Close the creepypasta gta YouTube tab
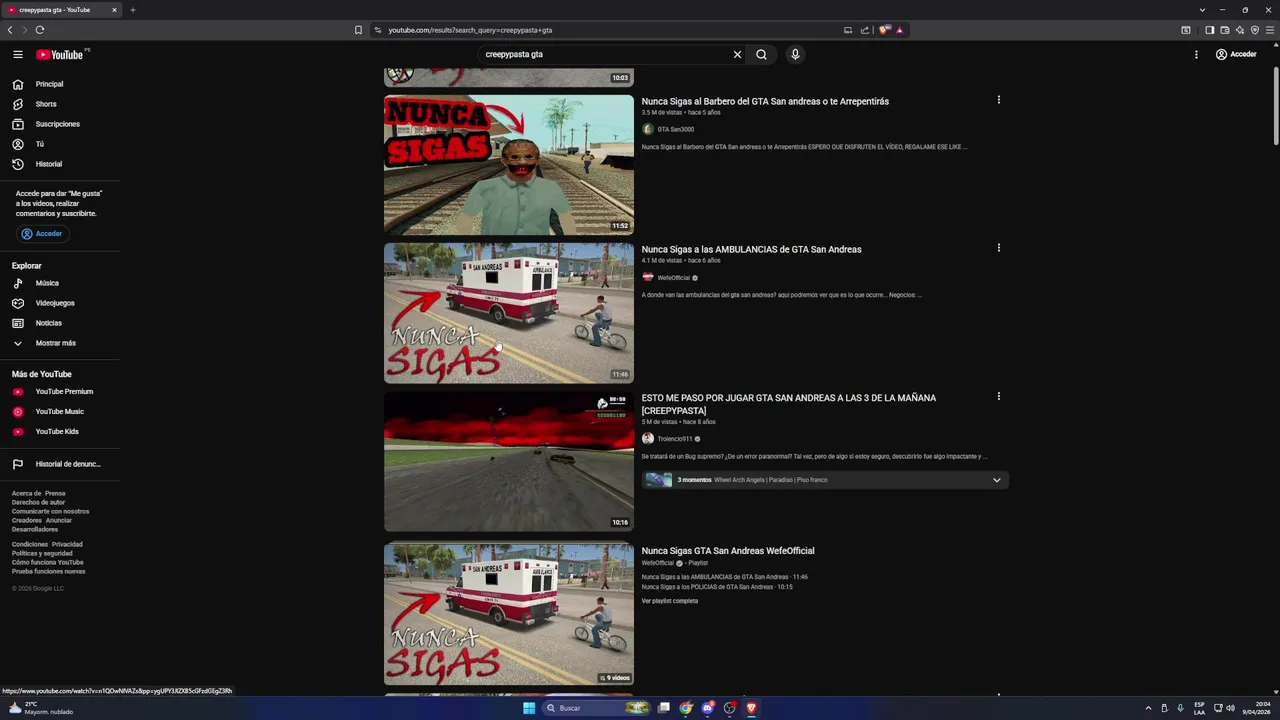The image size is (1280, 720). 114,10
